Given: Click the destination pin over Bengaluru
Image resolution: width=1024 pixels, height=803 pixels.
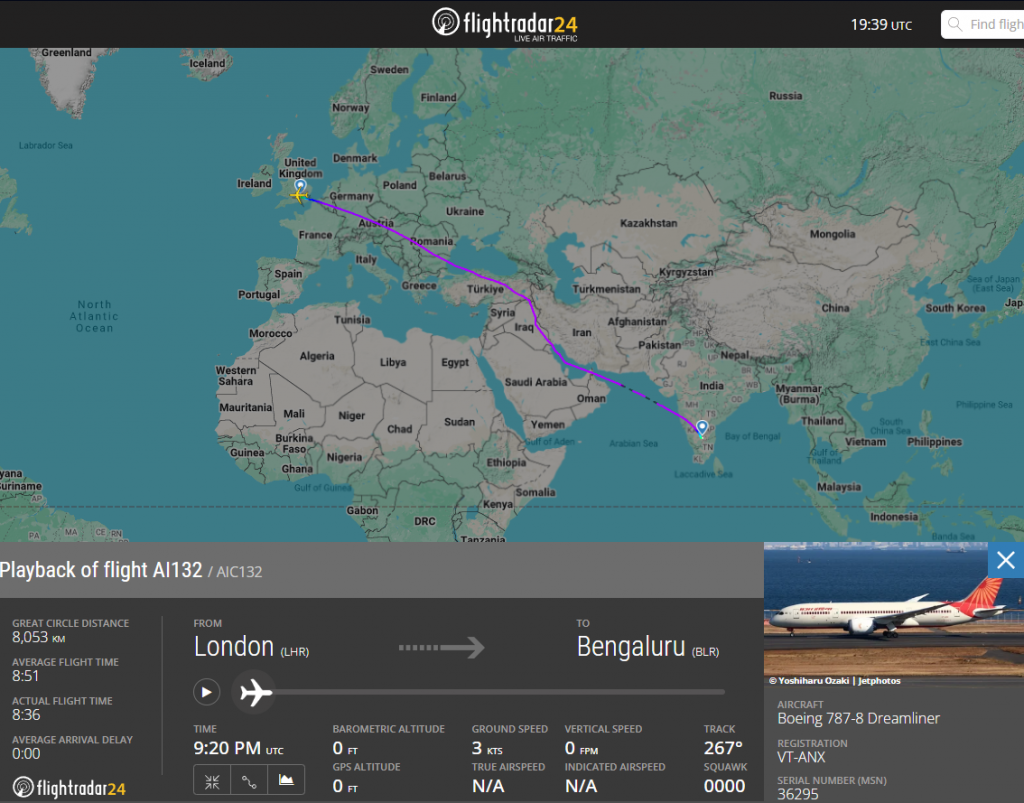Looking at the screenshot, I should pyautogui.click(x=702, y=426).
